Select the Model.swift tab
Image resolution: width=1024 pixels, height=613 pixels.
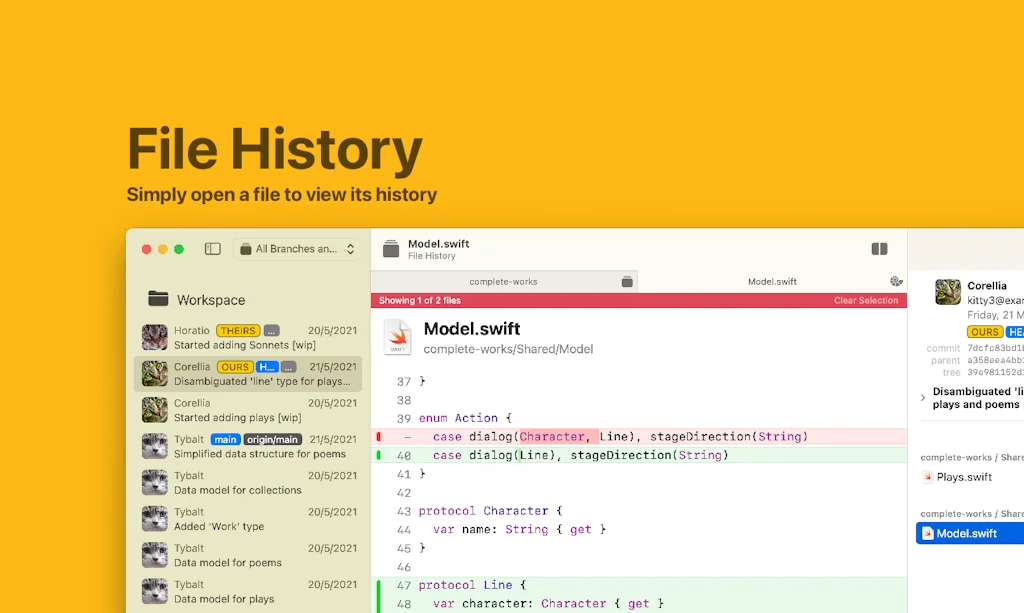[x=773, y=281]
